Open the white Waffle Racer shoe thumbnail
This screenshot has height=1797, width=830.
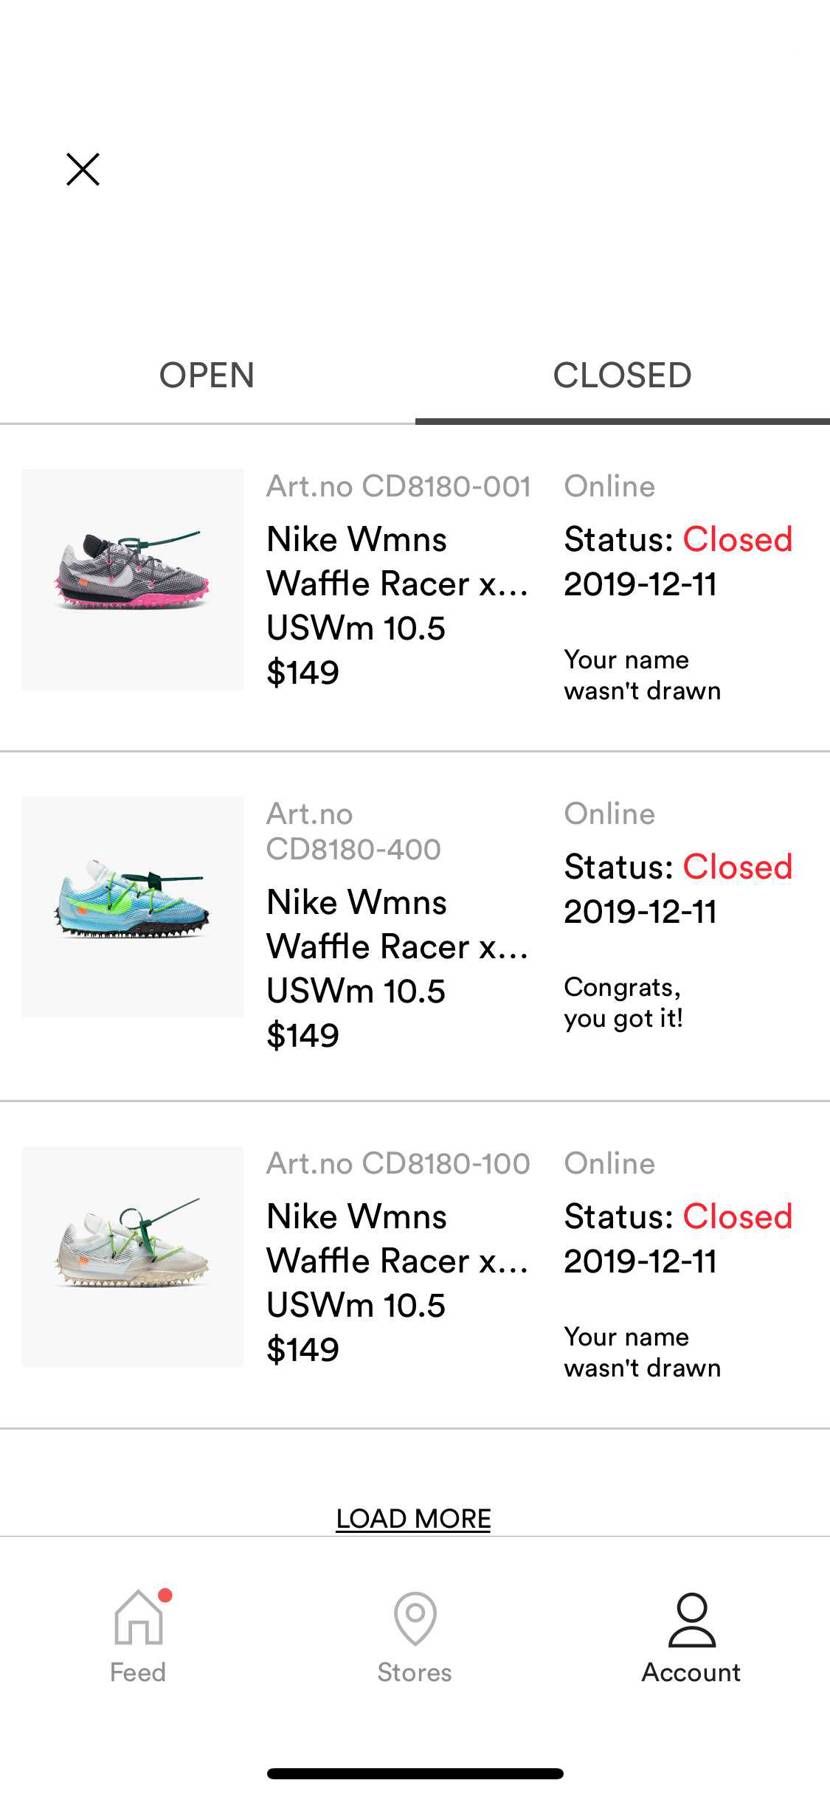tap(133, 1257)
